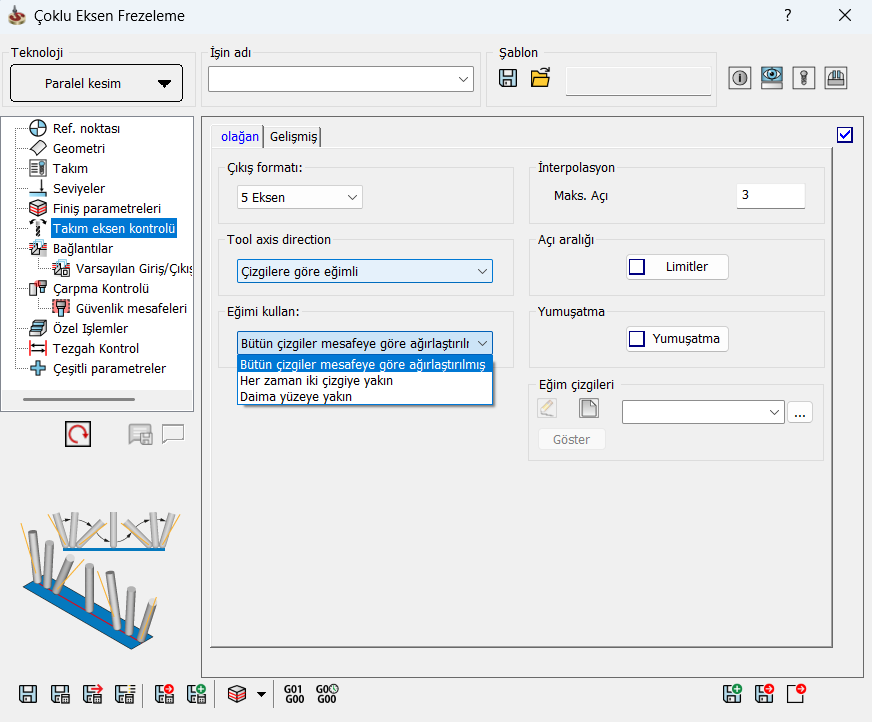Open template folder icon
The width and height of the screenshot is (872, 722).
pyautogui.click(x=541, y=79)
